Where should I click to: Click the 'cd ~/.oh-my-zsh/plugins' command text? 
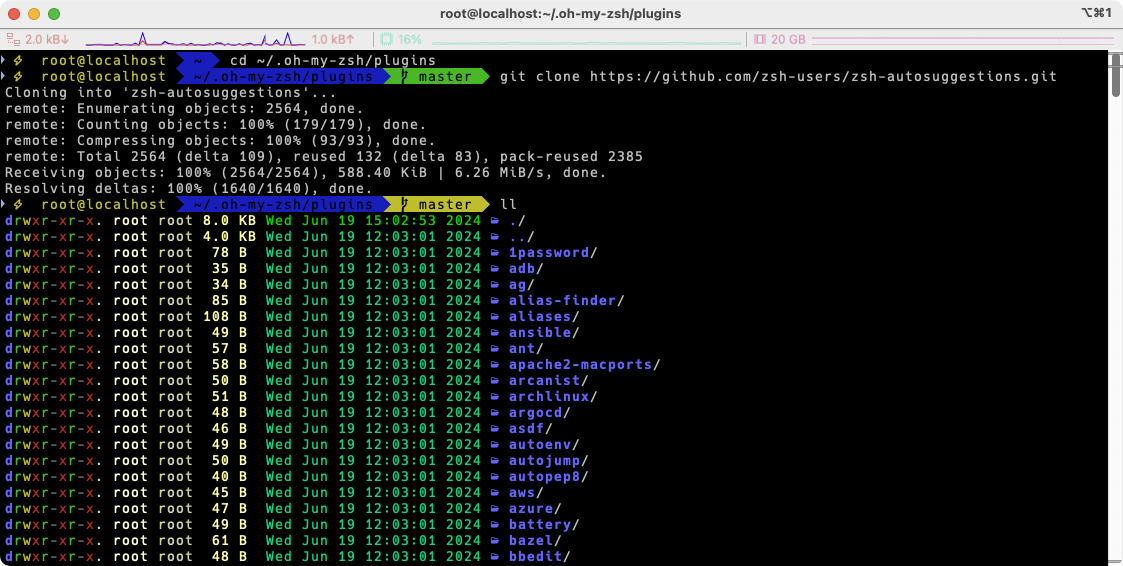[333, 60]
